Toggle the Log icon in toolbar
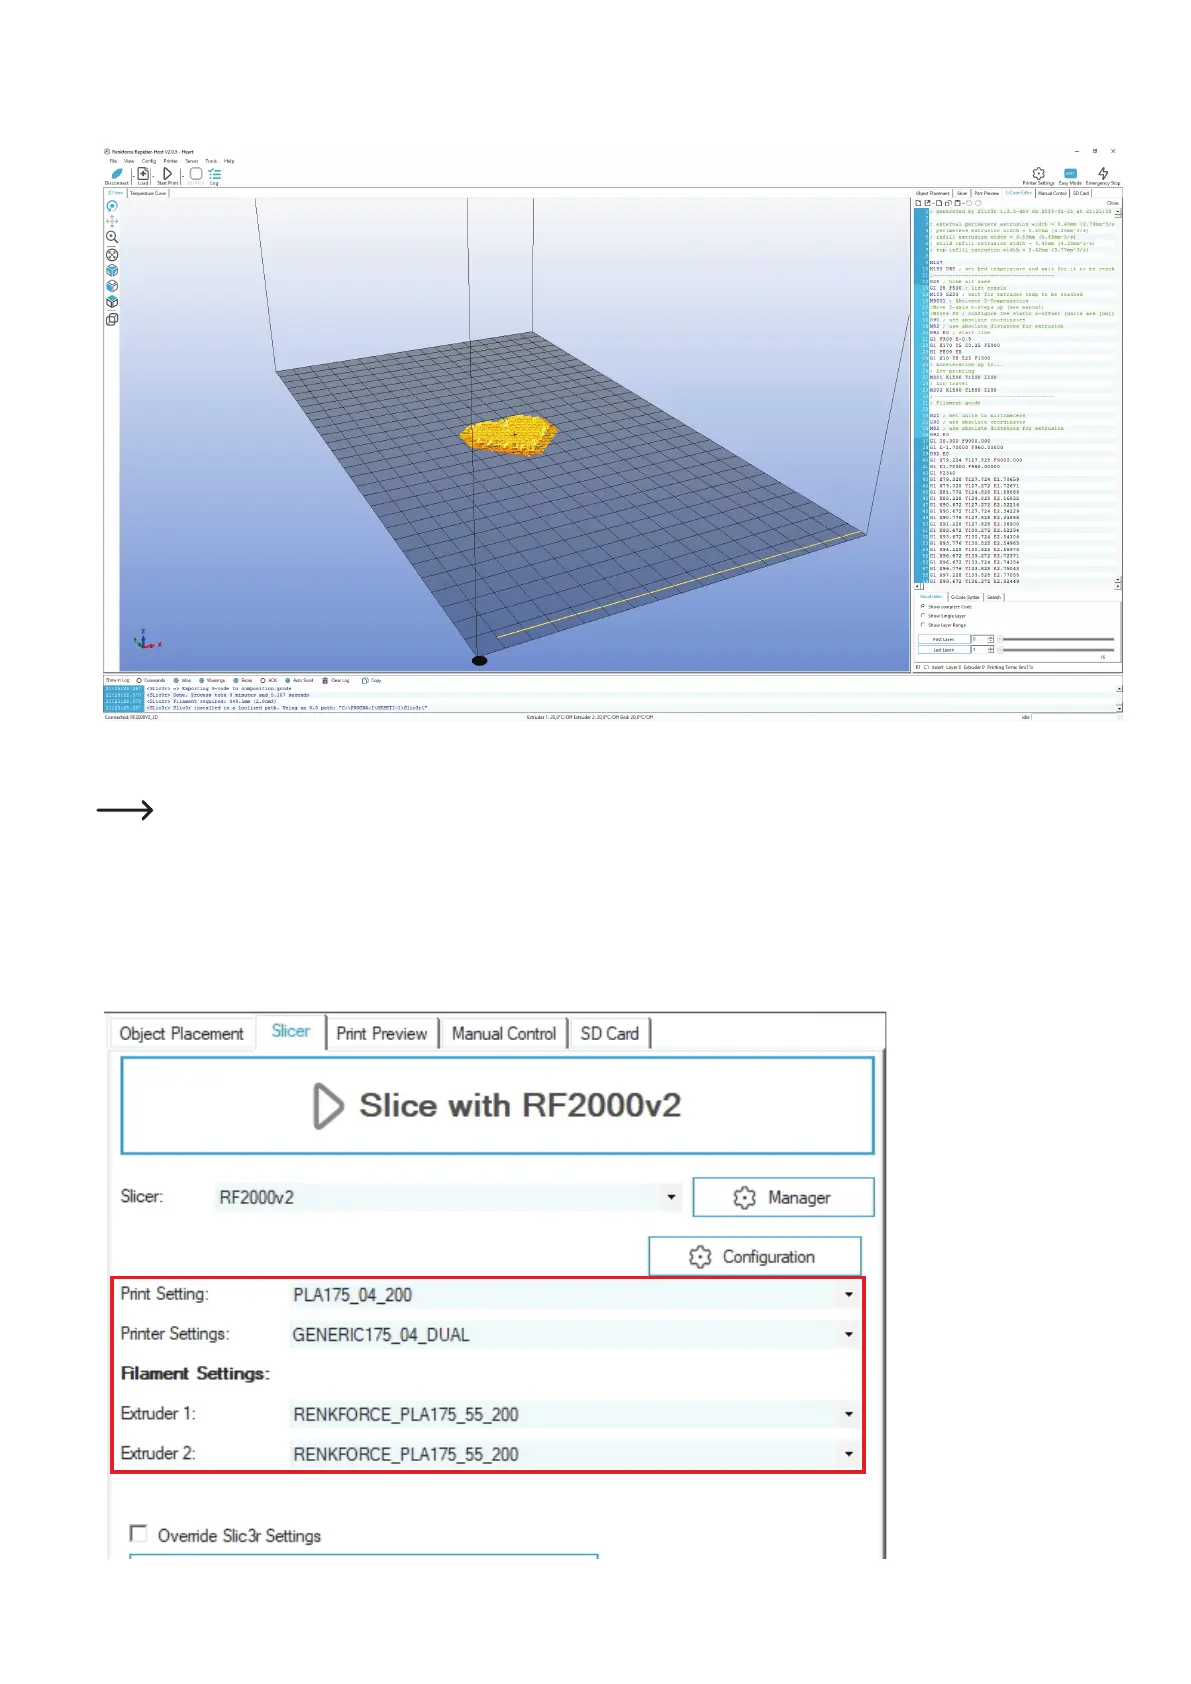This screenshot has width=1191, height=1684. click(214, 174)
